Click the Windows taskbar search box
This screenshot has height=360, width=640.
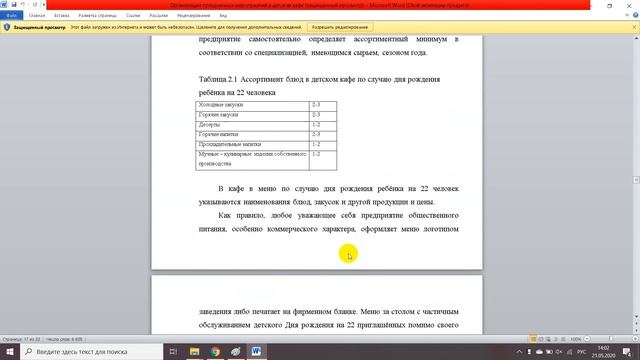(91, 351)
